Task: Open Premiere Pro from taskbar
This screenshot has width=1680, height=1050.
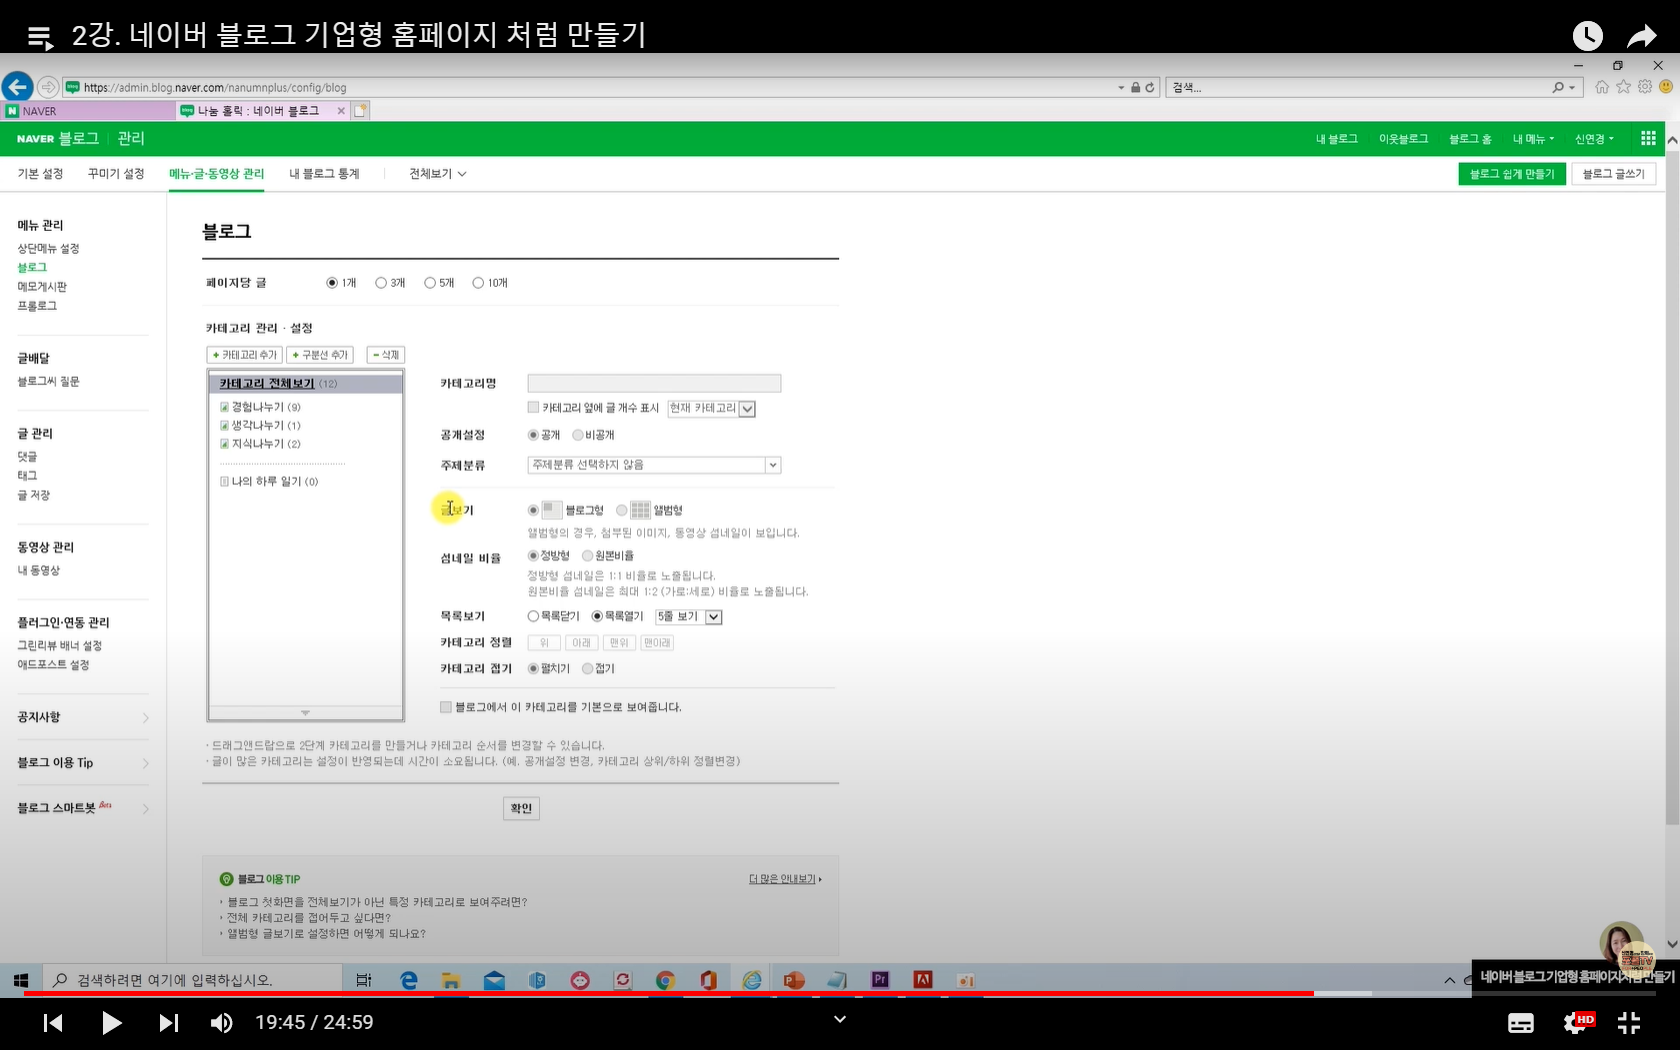Action: coord(880,980)
